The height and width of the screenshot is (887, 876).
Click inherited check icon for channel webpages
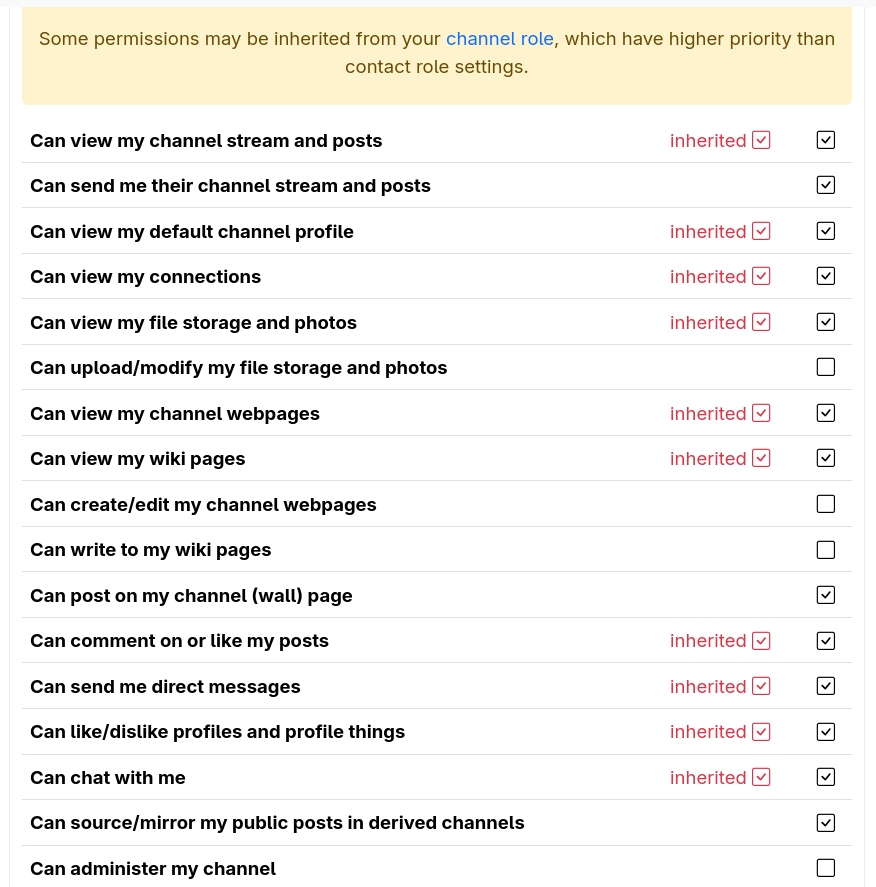point(761,413)
